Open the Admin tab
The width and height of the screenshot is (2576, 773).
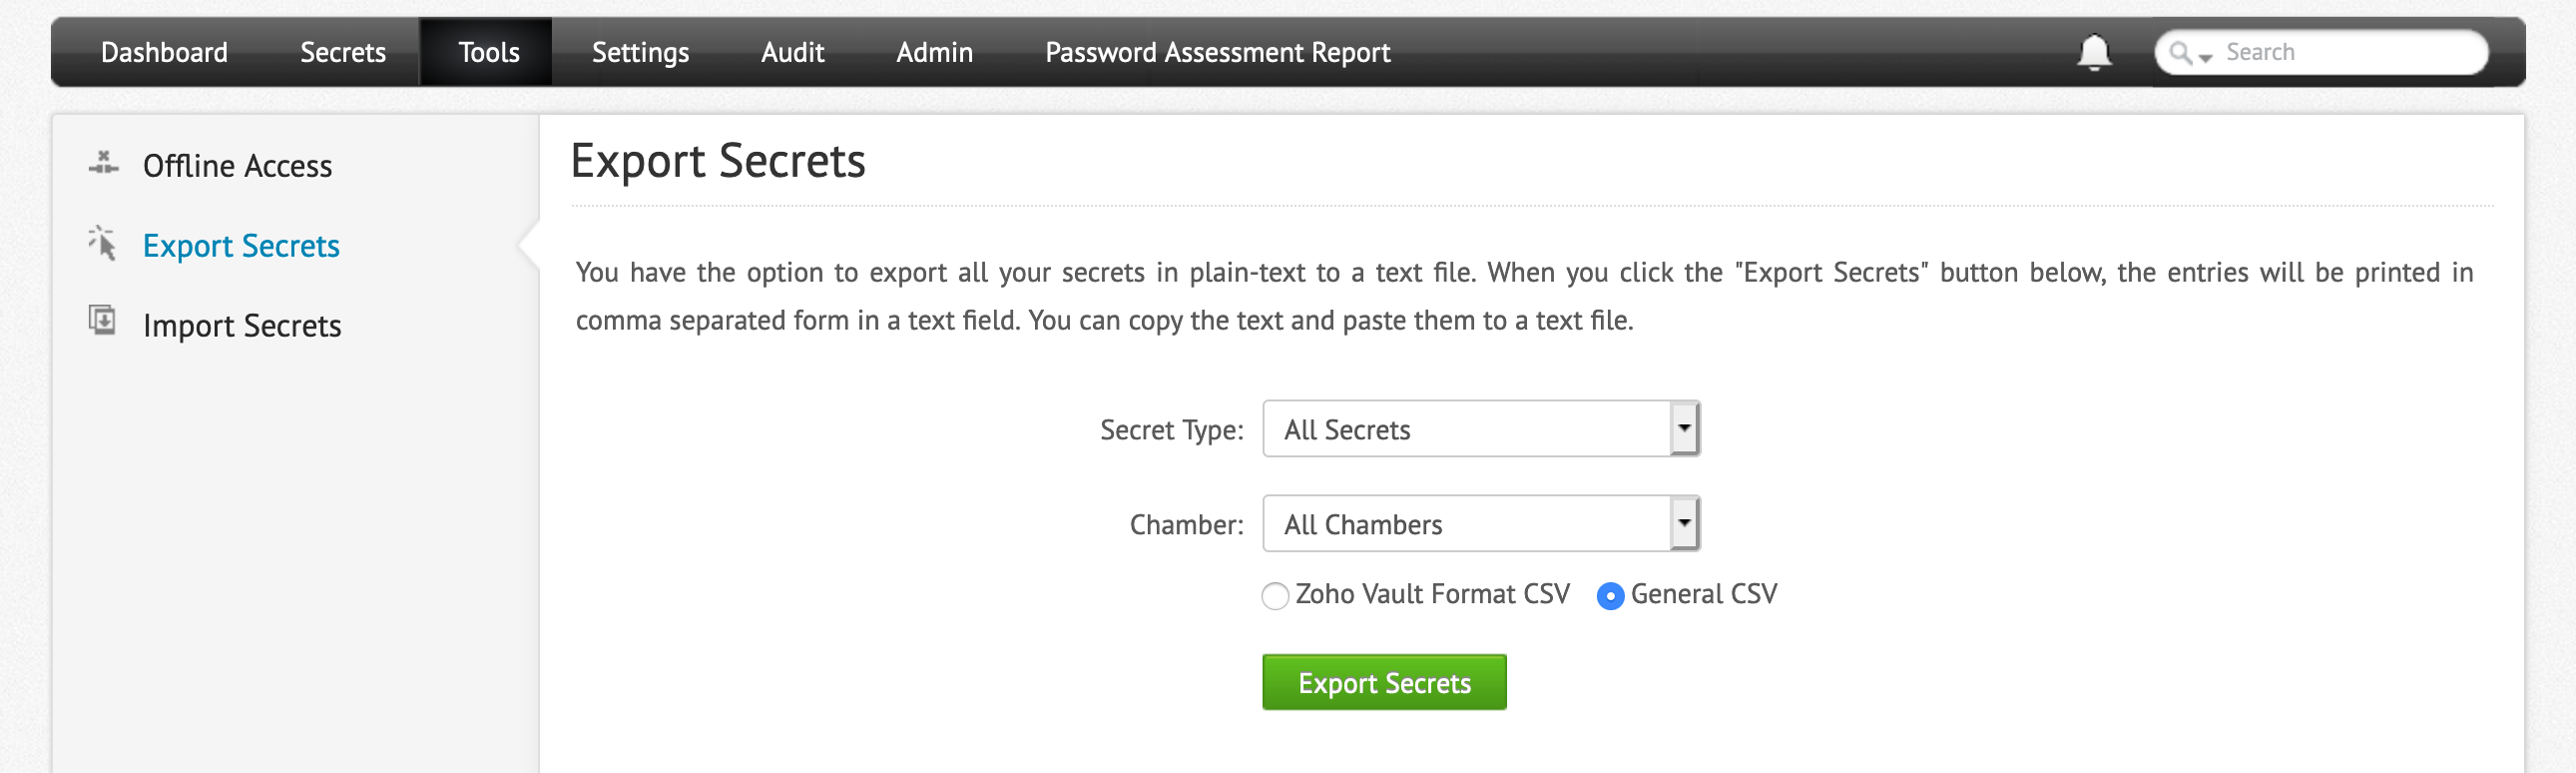934,52
